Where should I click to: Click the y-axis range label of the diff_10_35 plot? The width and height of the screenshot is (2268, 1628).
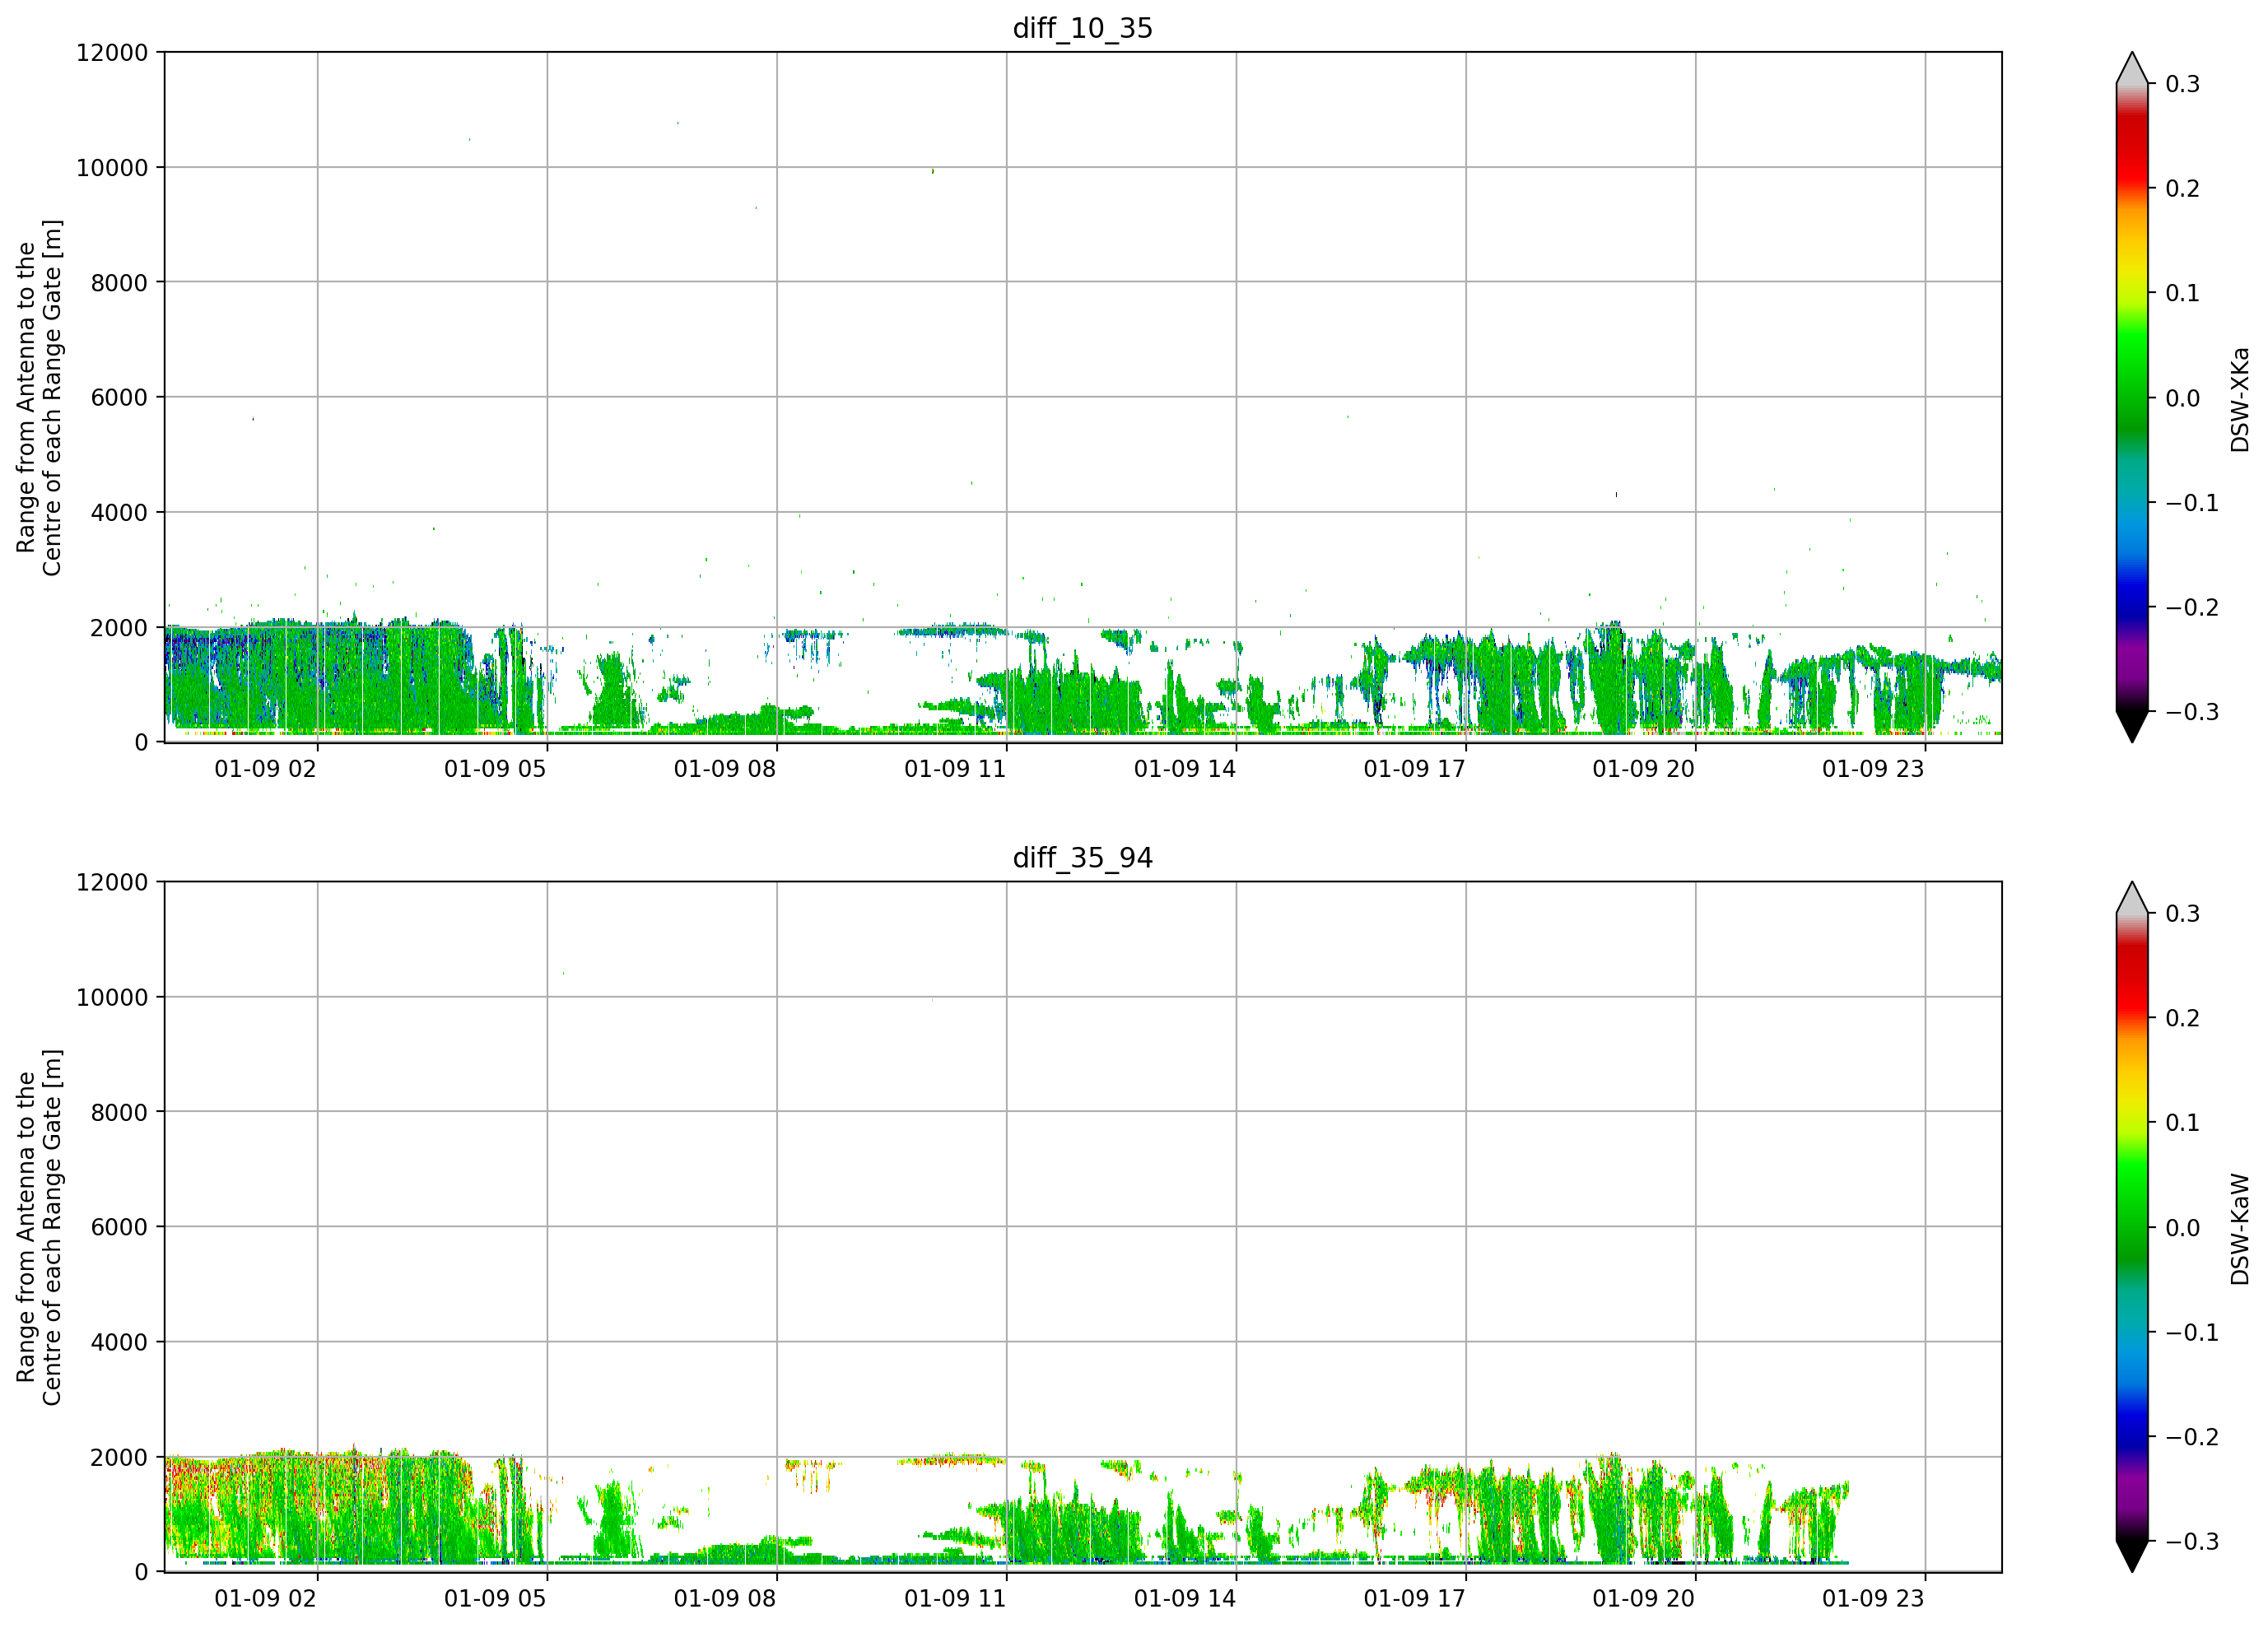click(39, 397)
